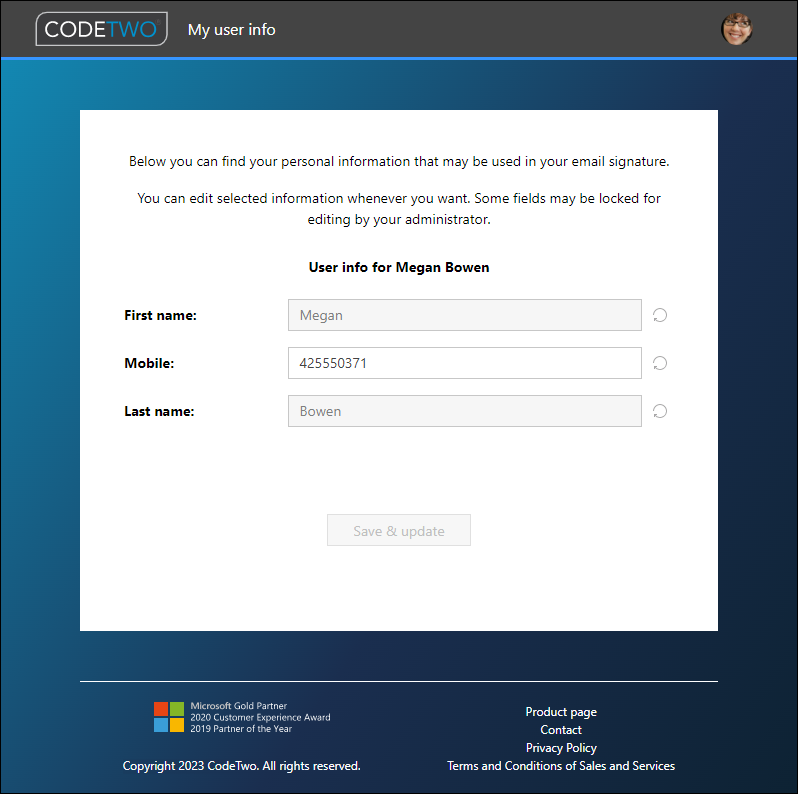The height and width of the screenshot is (794, 798).
Task: Open Terms and Conditions of Sales and Services
Action: click(x=561, y=766)
